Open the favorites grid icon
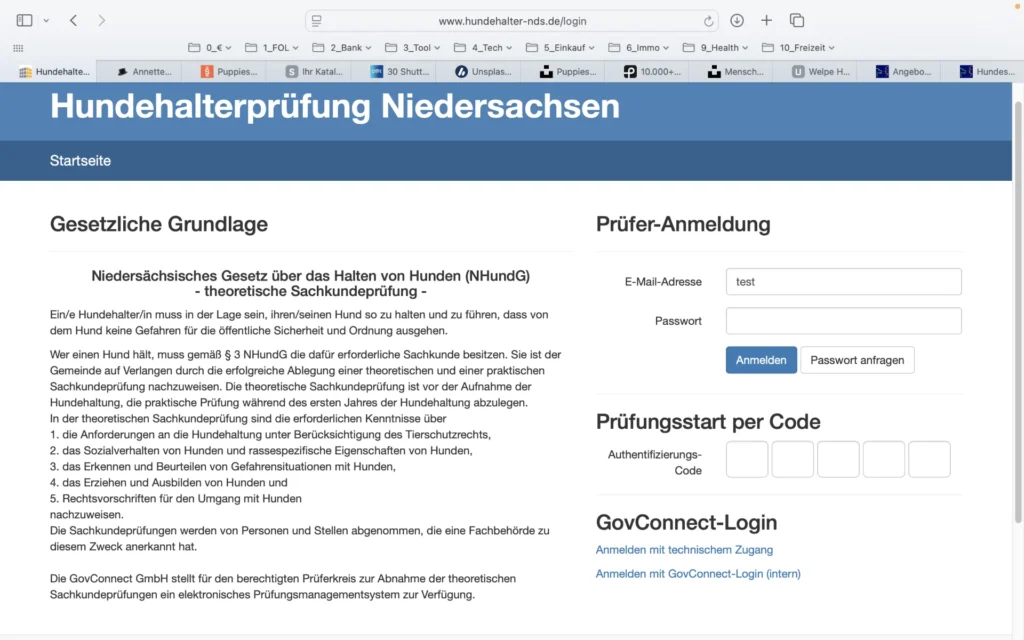Screen dimensions: 1024x640 pyautogui.click(x=18, y=48)
